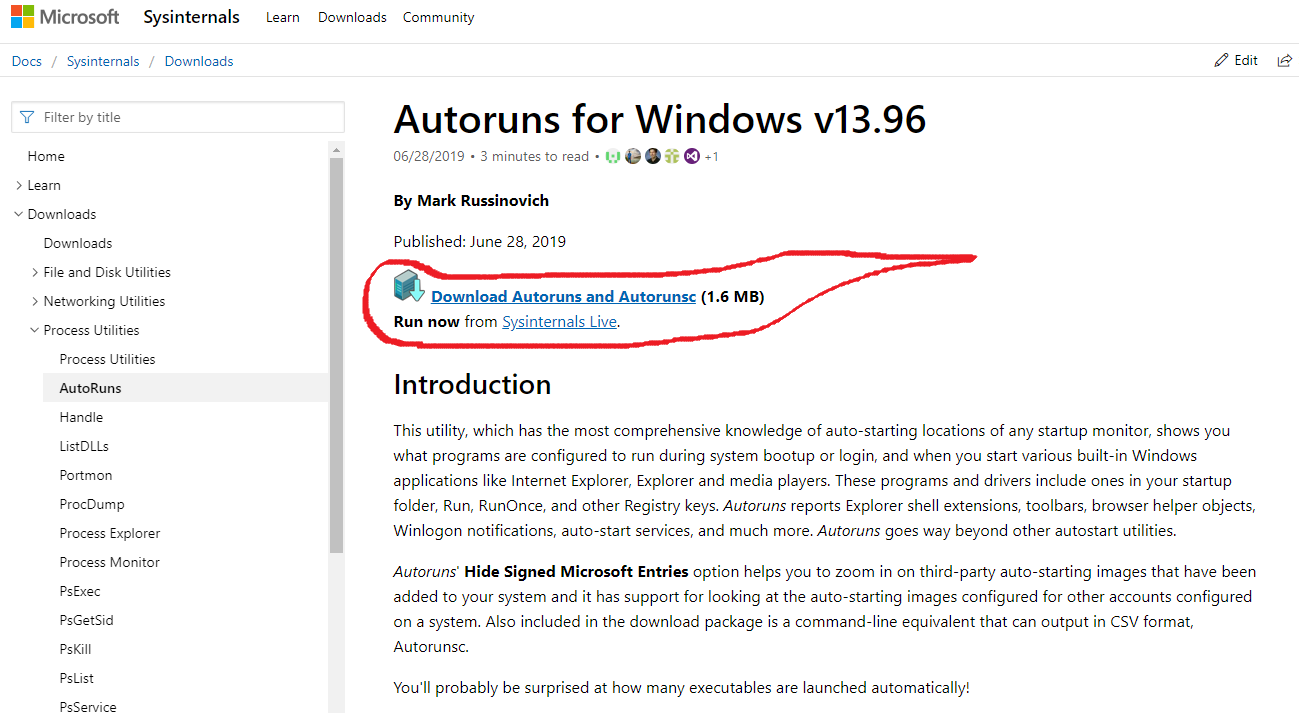Go to Docs breadcrumb
The height and width of the screenshot is (713, 1299).
click(27, 61)
